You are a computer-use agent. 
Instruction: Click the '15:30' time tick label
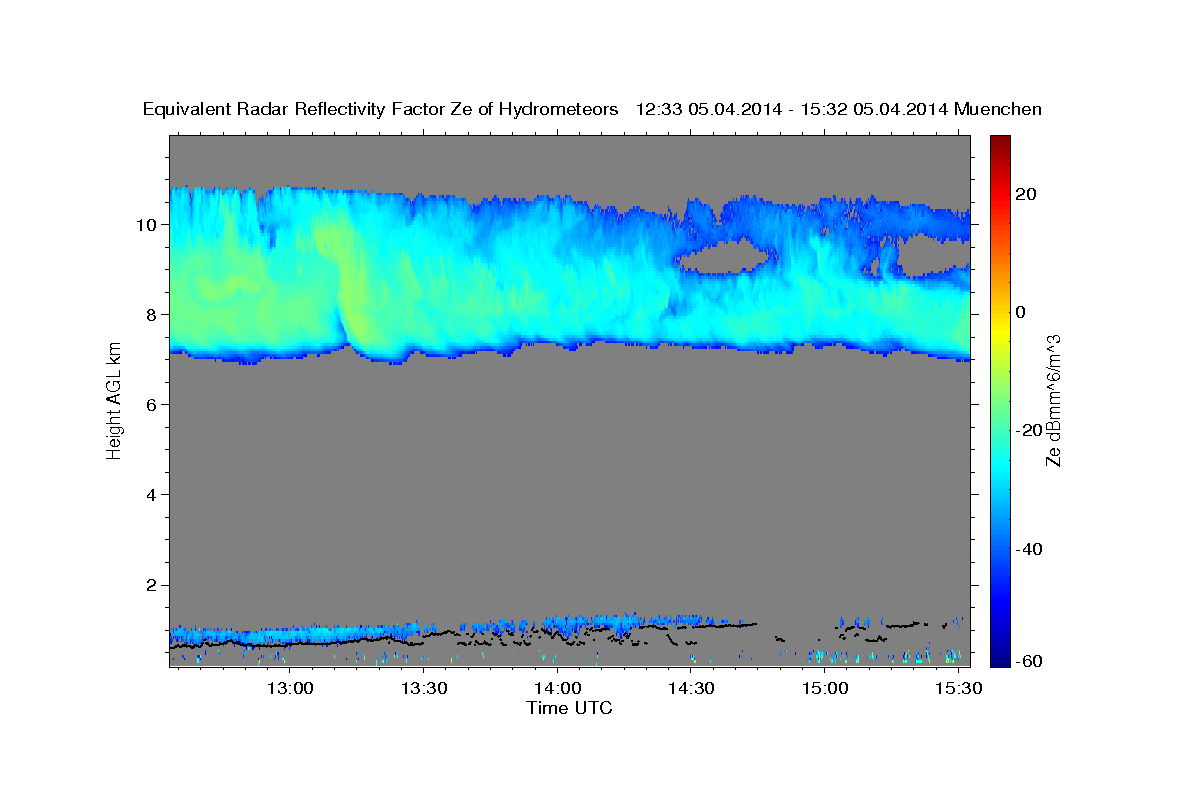(958, 689)
